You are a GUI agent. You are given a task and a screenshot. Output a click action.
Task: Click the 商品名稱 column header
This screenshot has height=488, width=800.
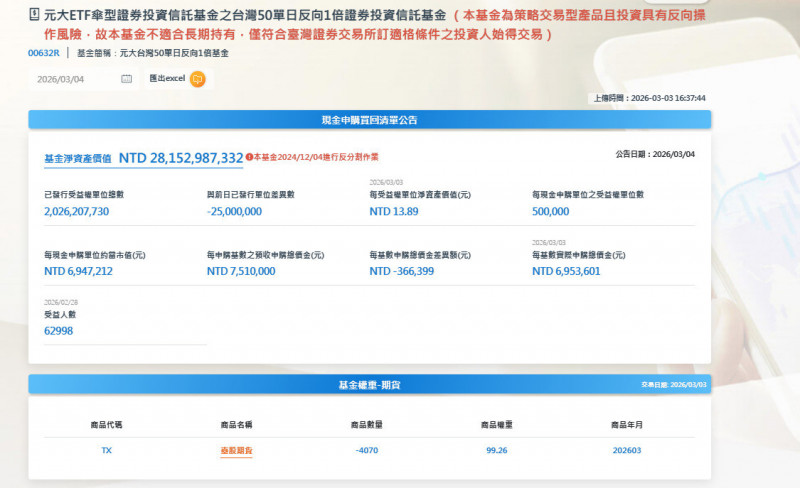click(236, 424)
